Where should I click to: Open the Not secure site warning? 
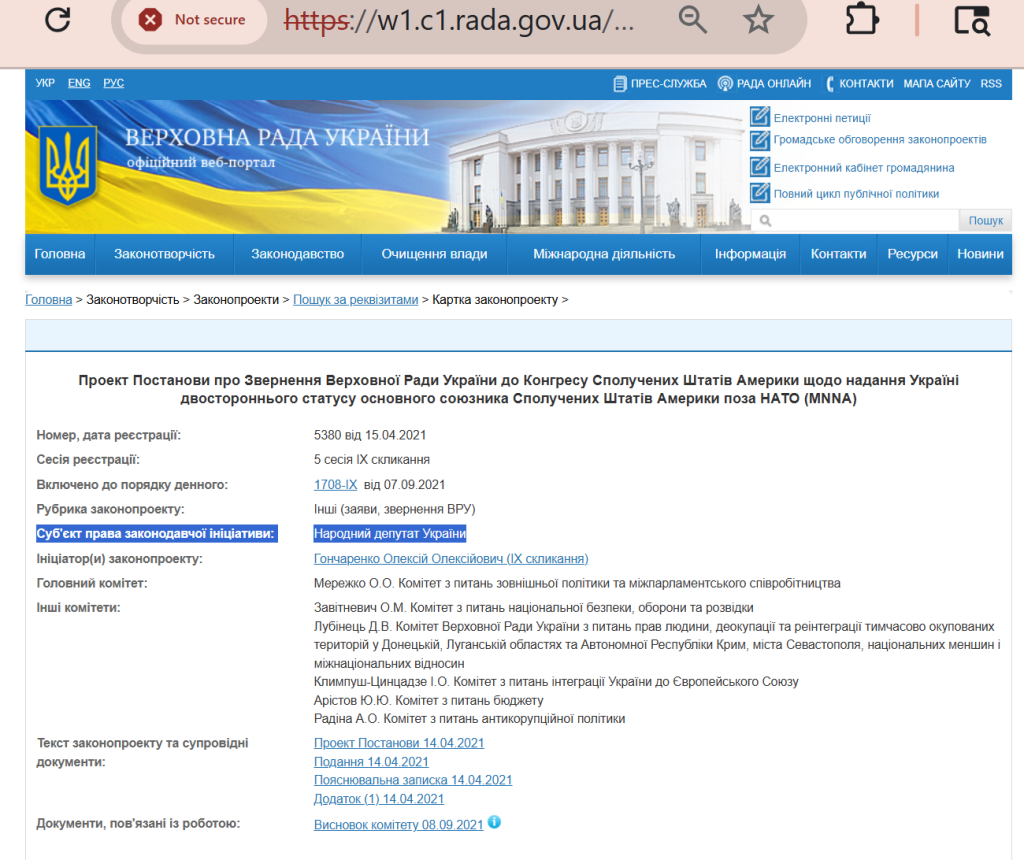tap(194, 20)
